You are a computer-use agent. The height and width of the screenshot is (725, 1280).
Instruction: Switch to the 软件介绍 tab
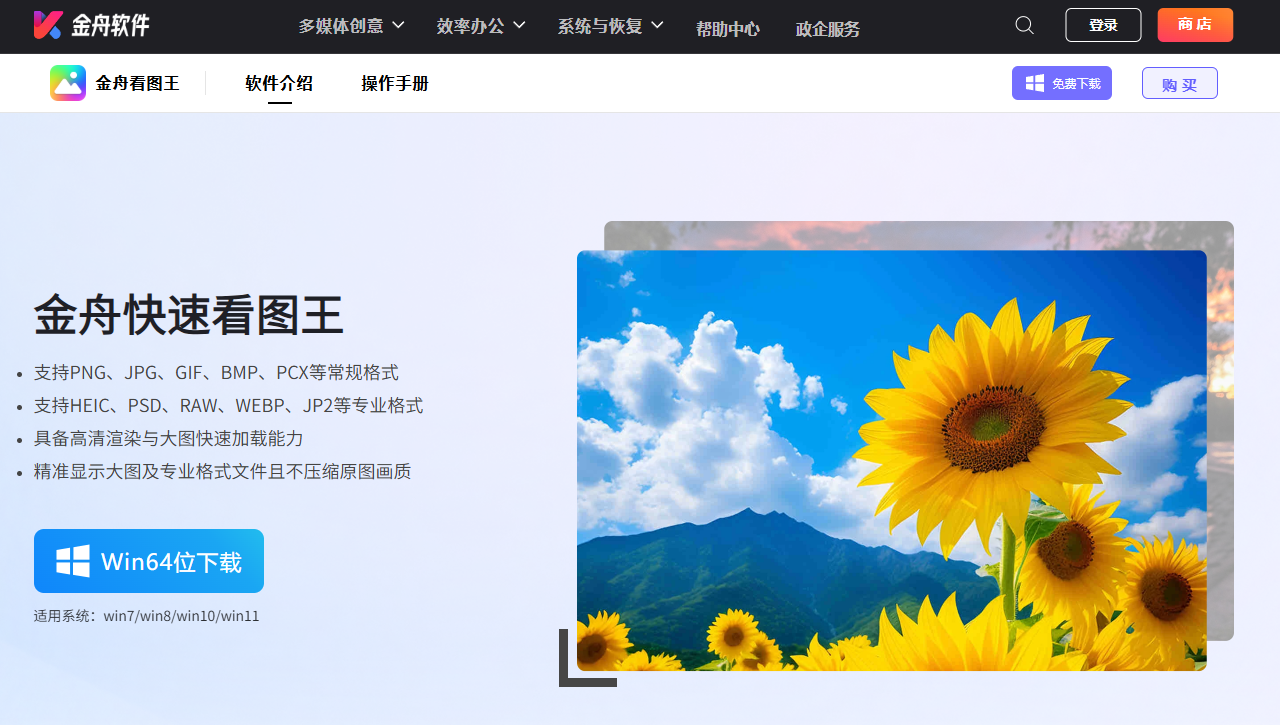click(x=279, y=84)
